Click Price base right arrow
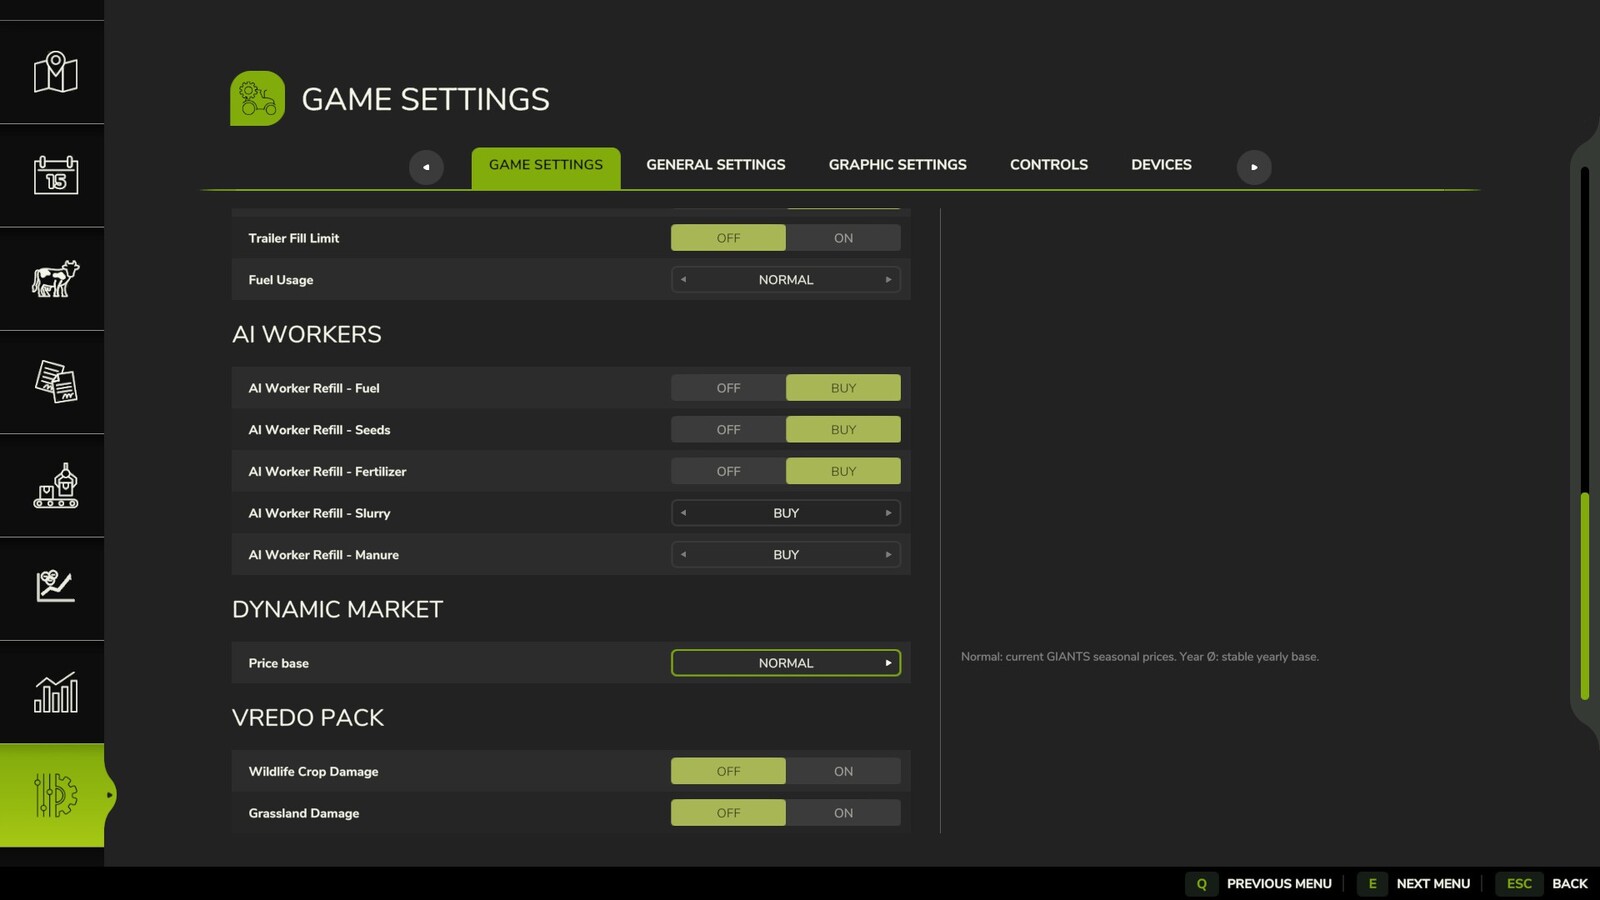1600x900 pixels. pyautogui.click(x=888, y=663)
